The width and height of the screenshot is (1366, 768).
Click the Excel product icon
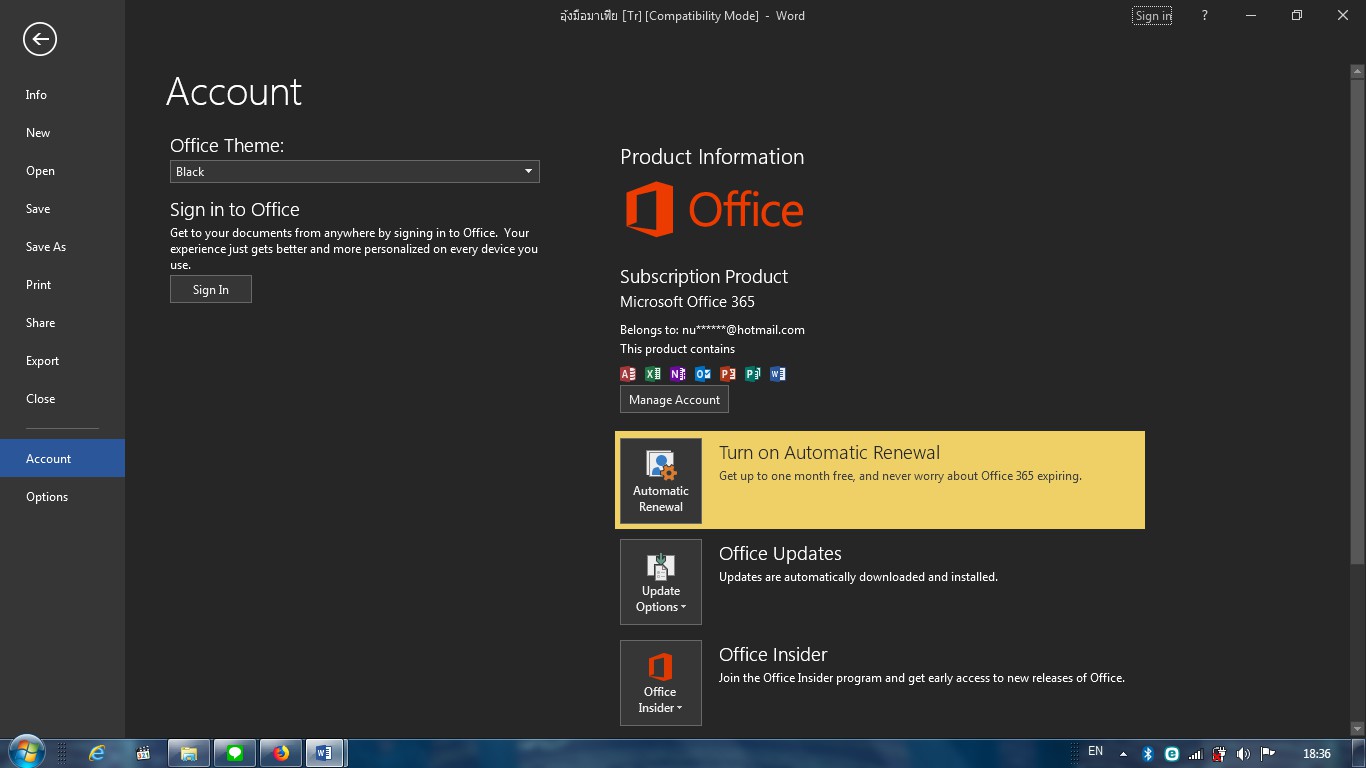tap(653, 374)
